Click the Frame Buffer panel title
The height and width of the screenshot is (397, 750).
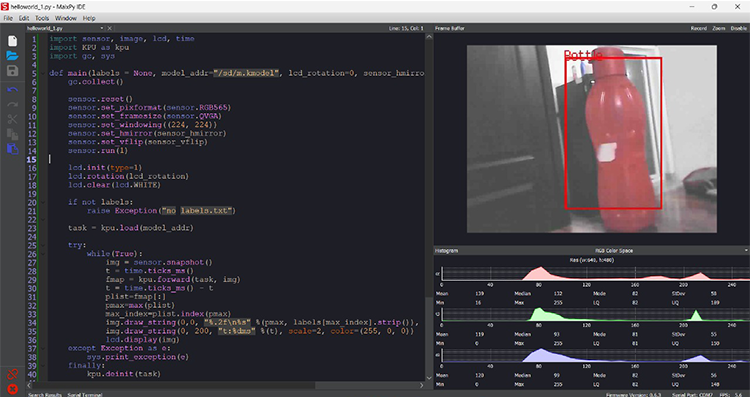[450, 29]
